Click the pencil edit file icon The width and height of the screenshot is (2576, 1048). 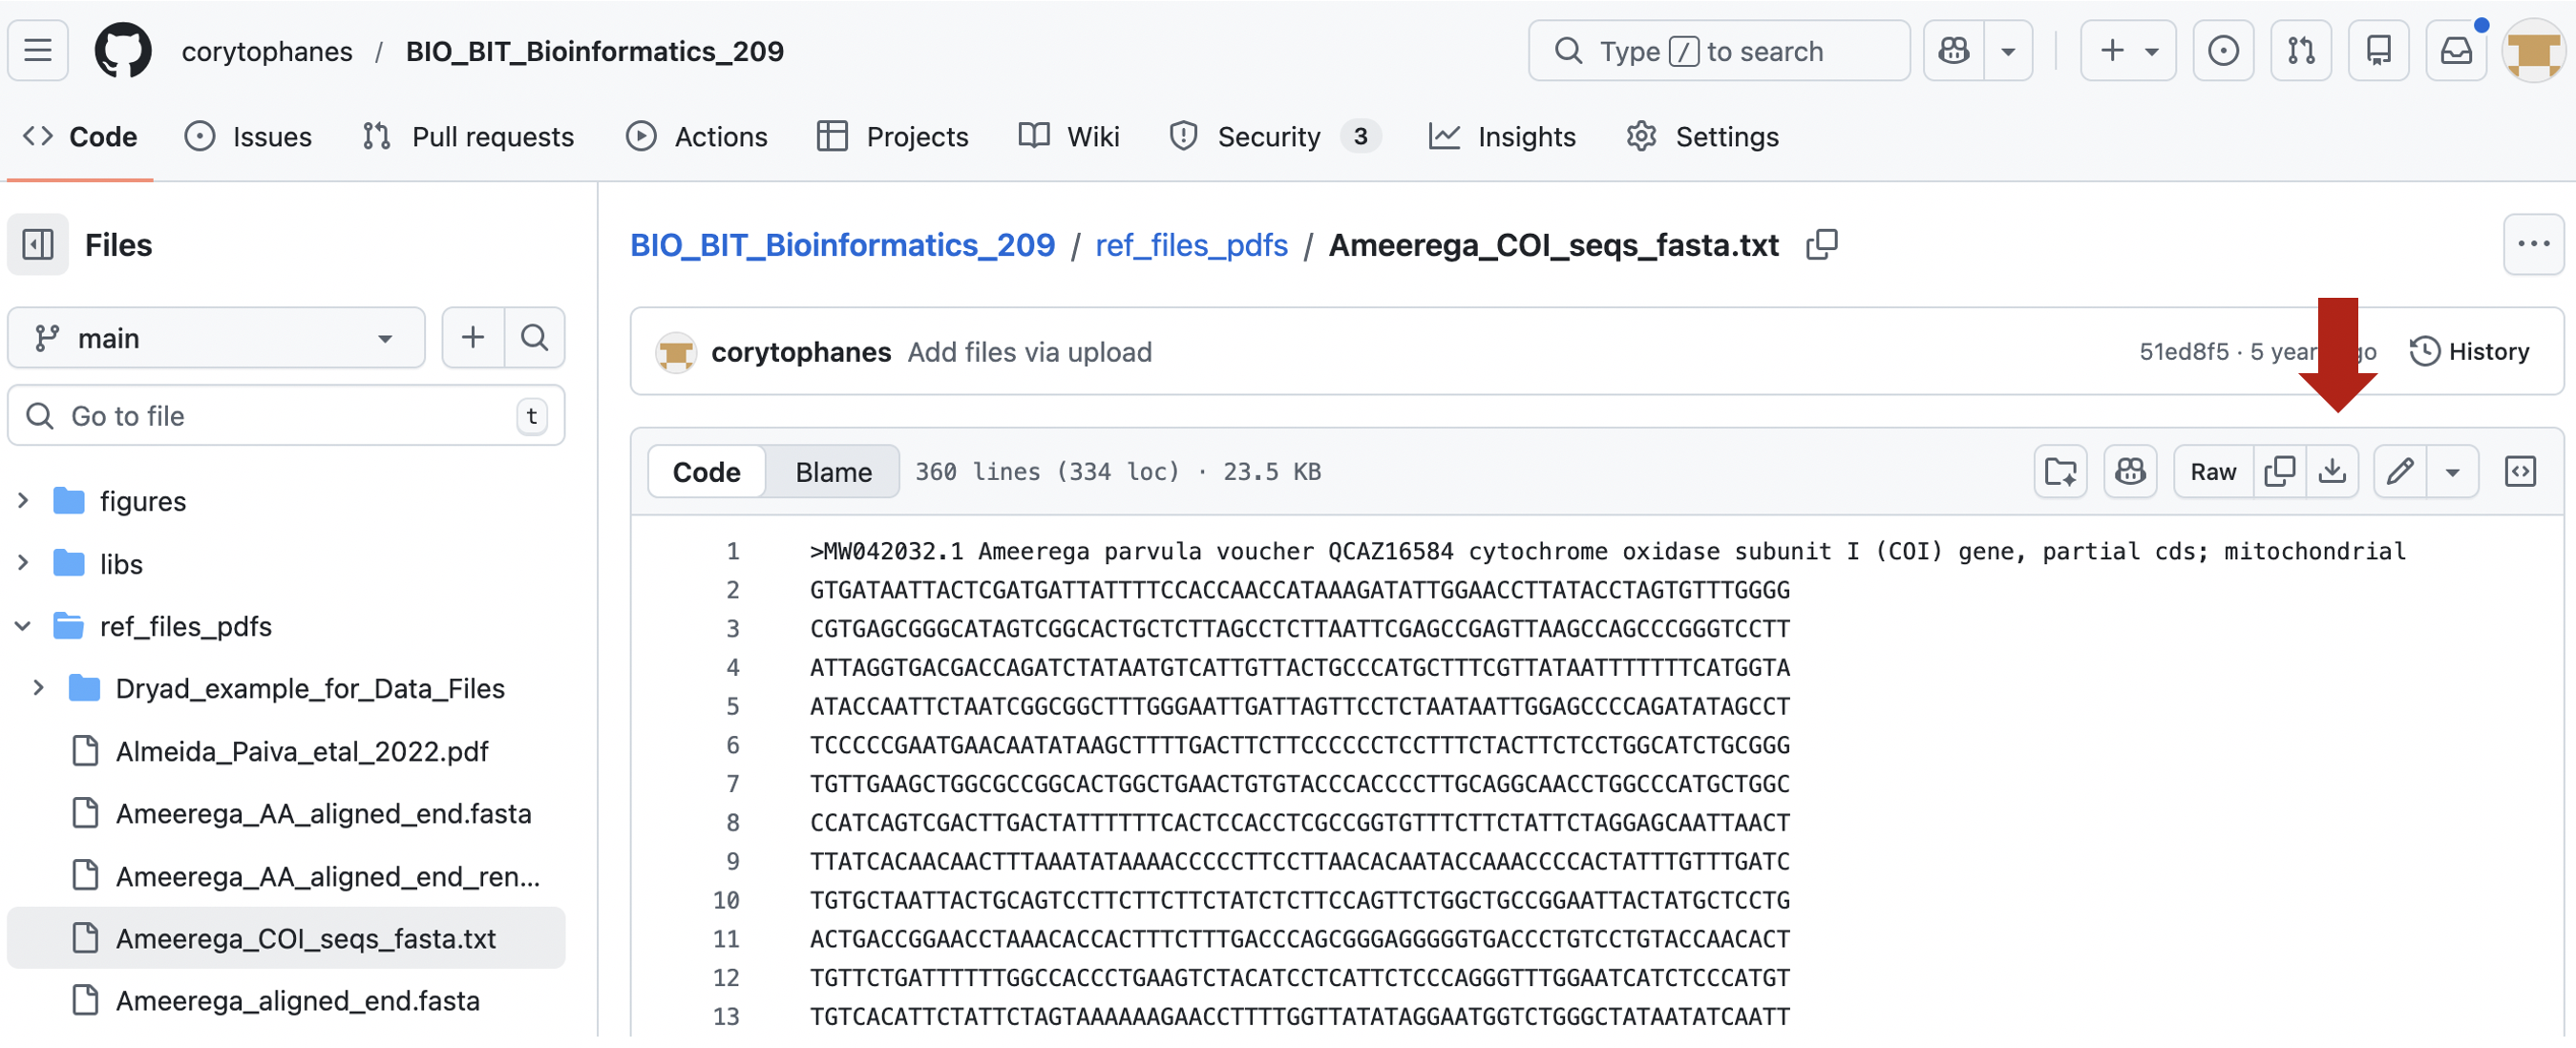(x=2400, y=472)
